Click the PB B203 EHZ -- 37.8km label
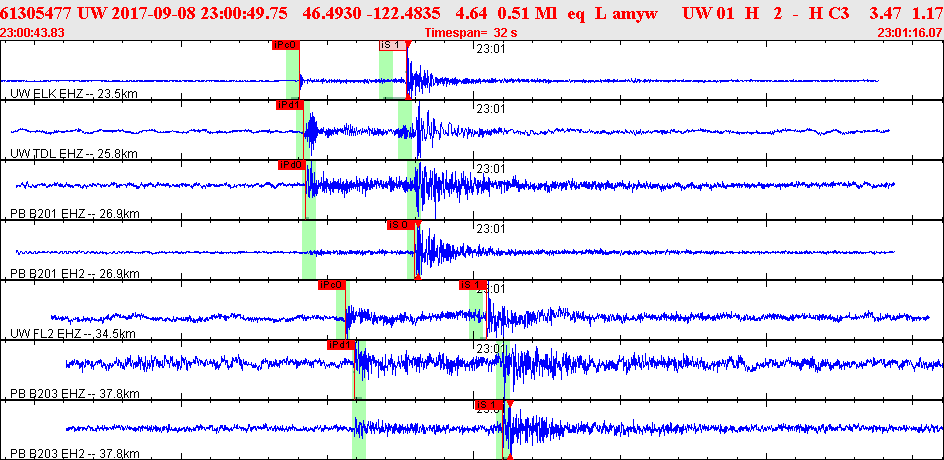This screenshot has width=944, height=460. click(x=75, y=394)
